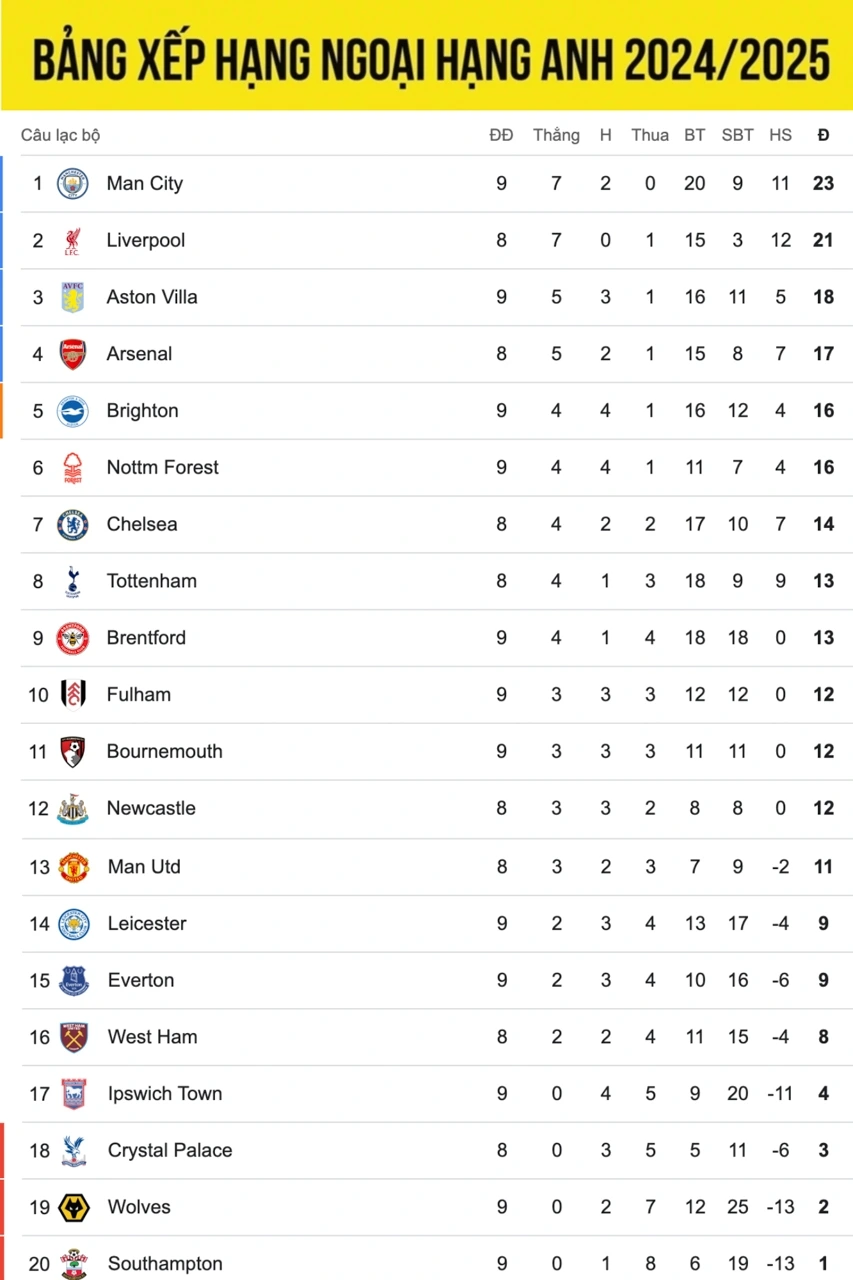This screenshot has height=1280, width=853.
Task: Select the Wolves wolf-head badge
Action: click(73, 1208)
